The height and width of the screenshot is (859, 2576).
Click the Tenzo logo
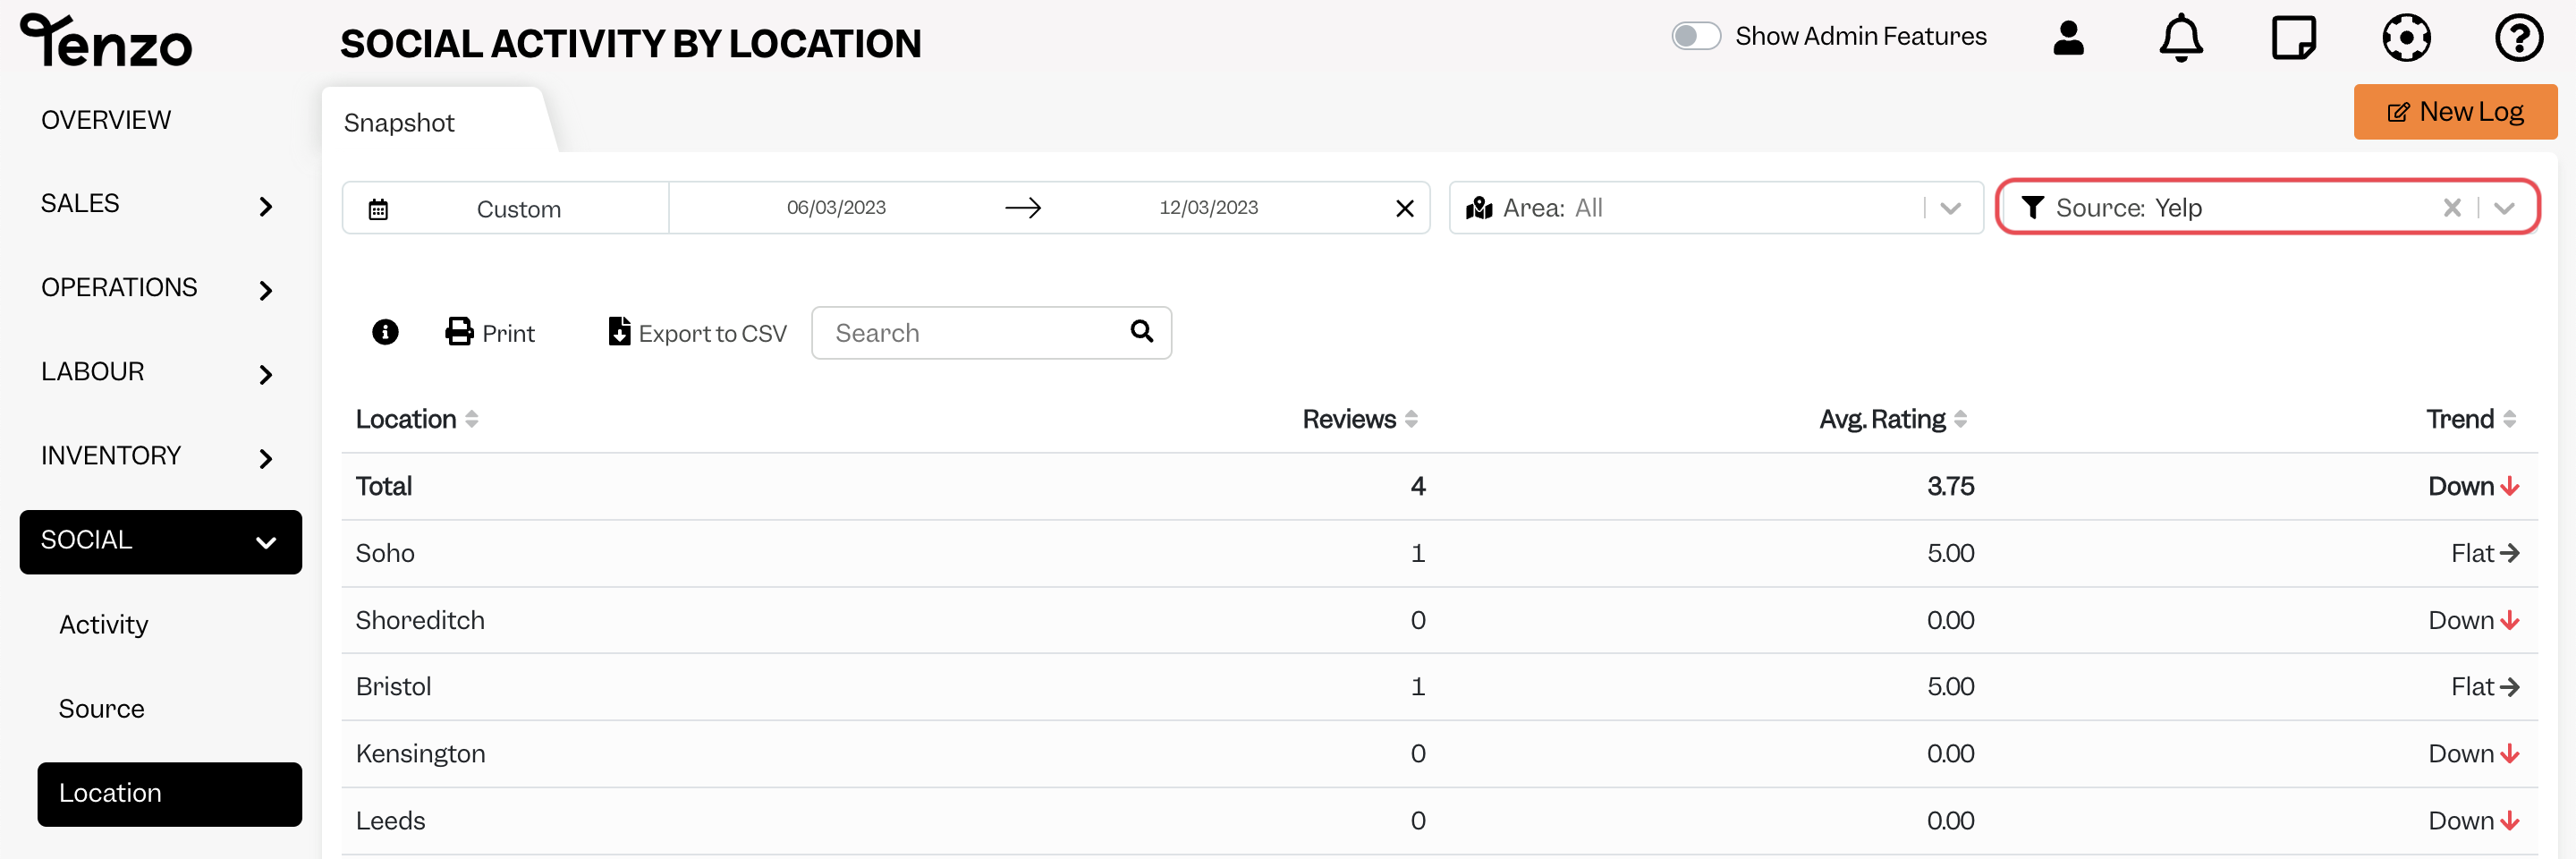point(106,41)
